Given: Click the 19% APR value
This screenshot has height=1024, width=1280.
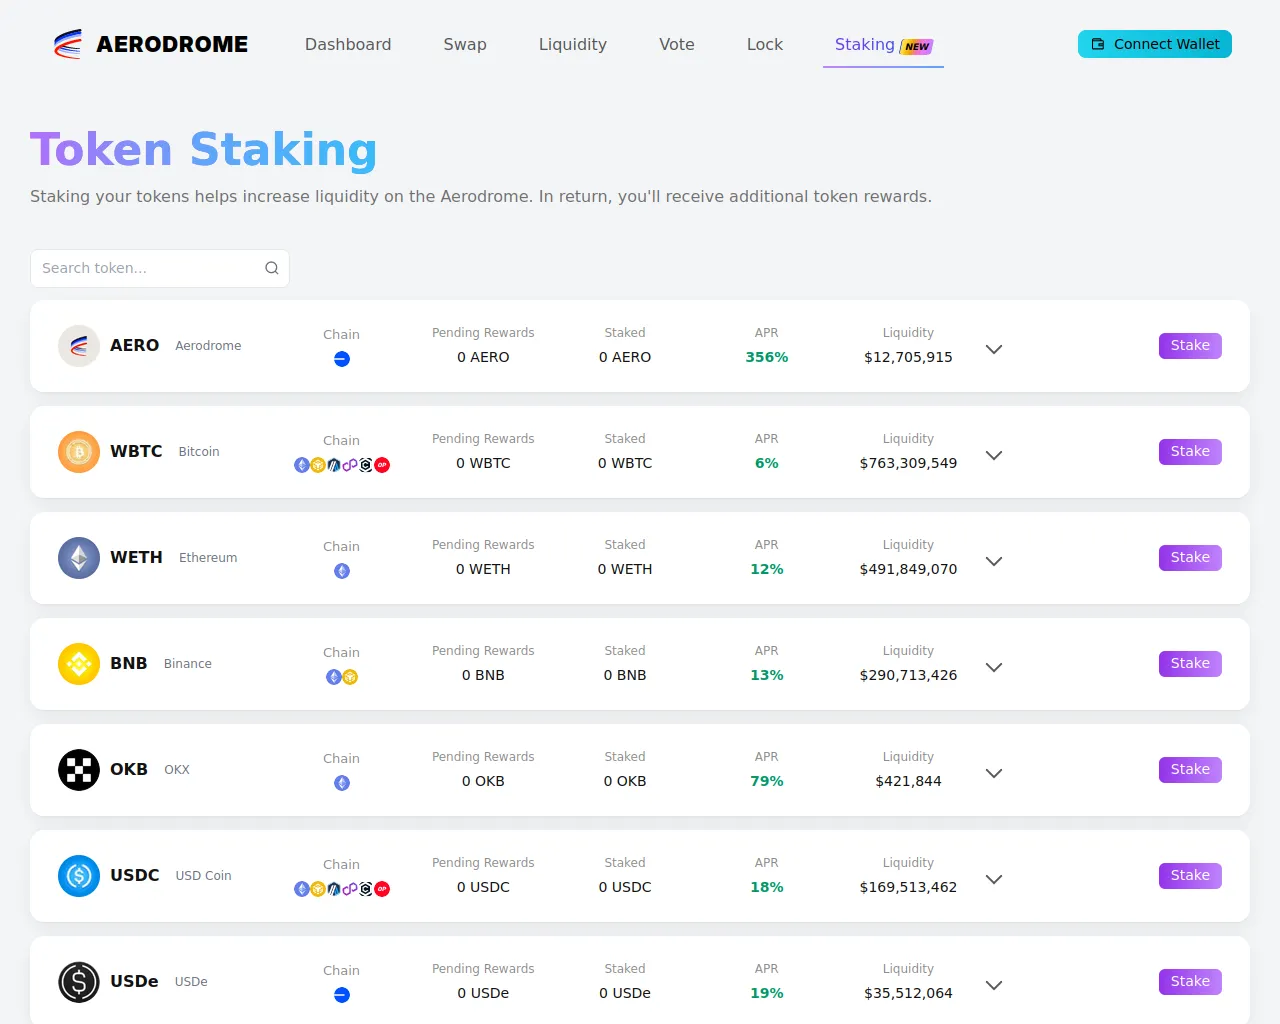Looking at the screenshot, I should (x=767, y=993).
